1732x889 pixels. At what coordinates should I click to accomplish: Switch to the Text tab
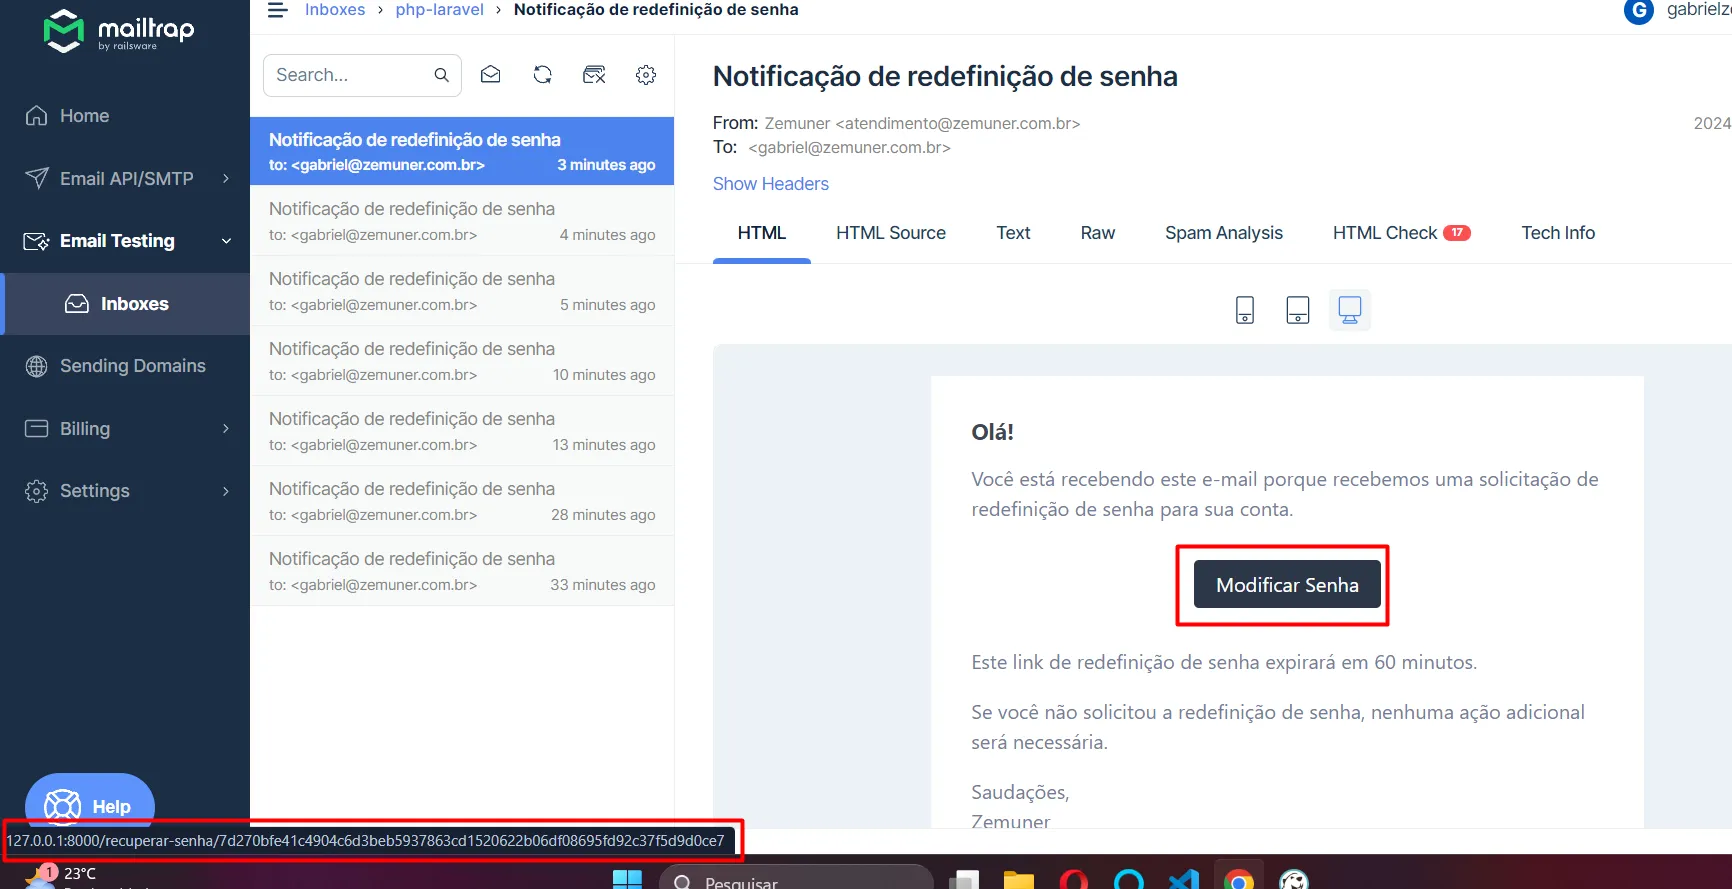pyautogui.click(x=1013, y=233)
